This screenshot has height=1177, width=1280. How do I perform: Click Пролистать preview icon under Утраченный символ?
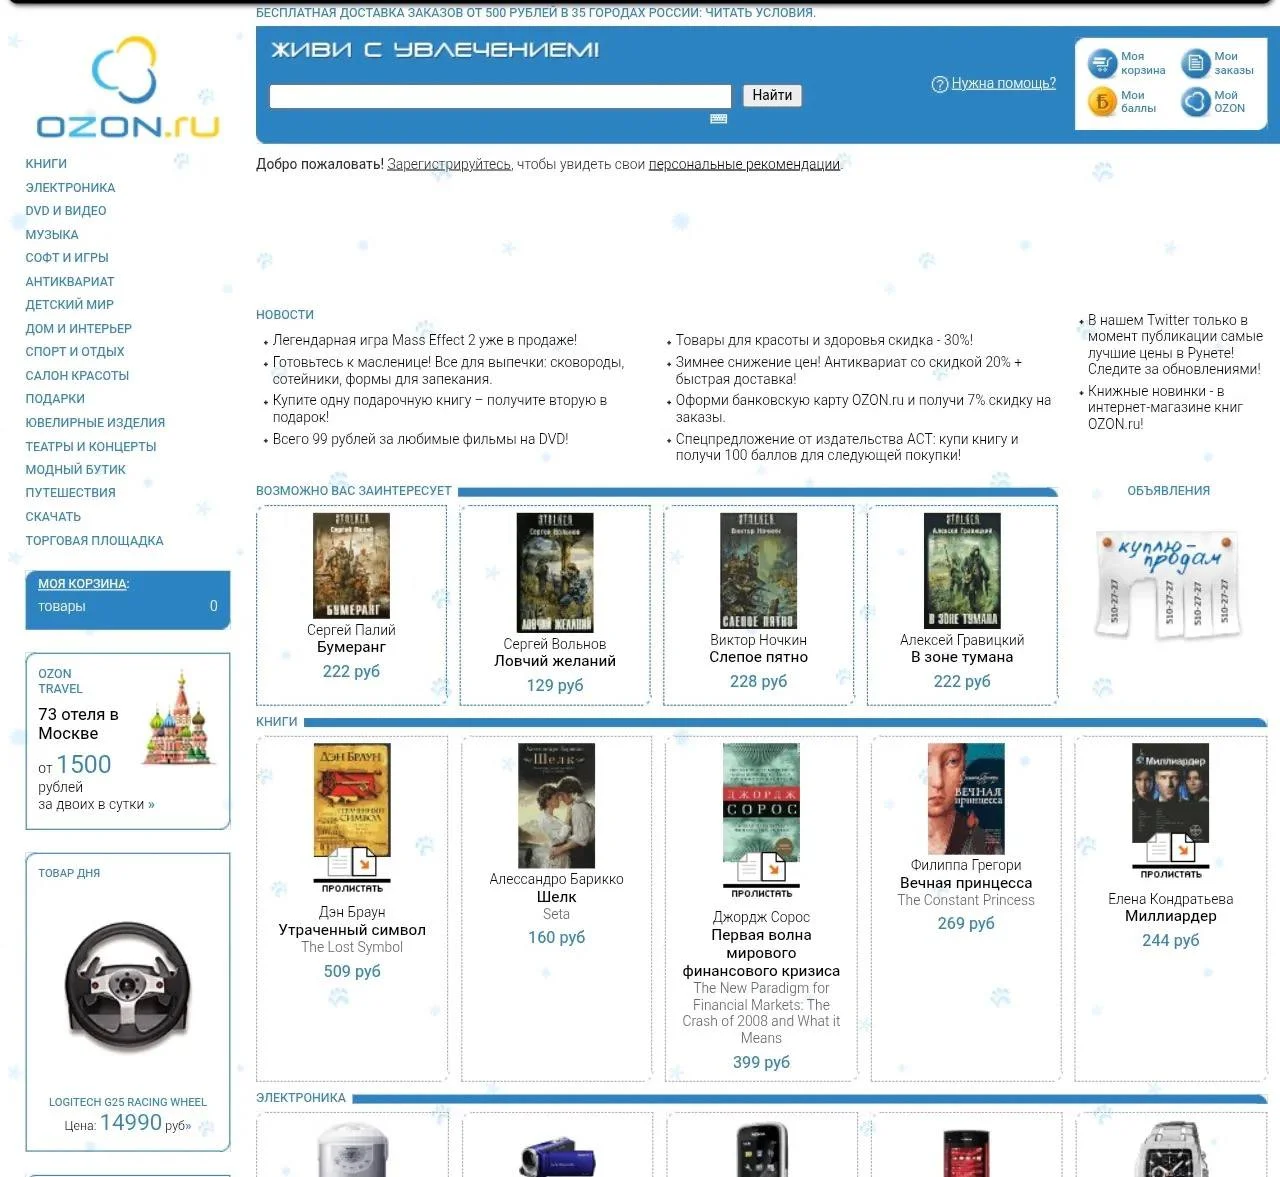tap(352, 867)
